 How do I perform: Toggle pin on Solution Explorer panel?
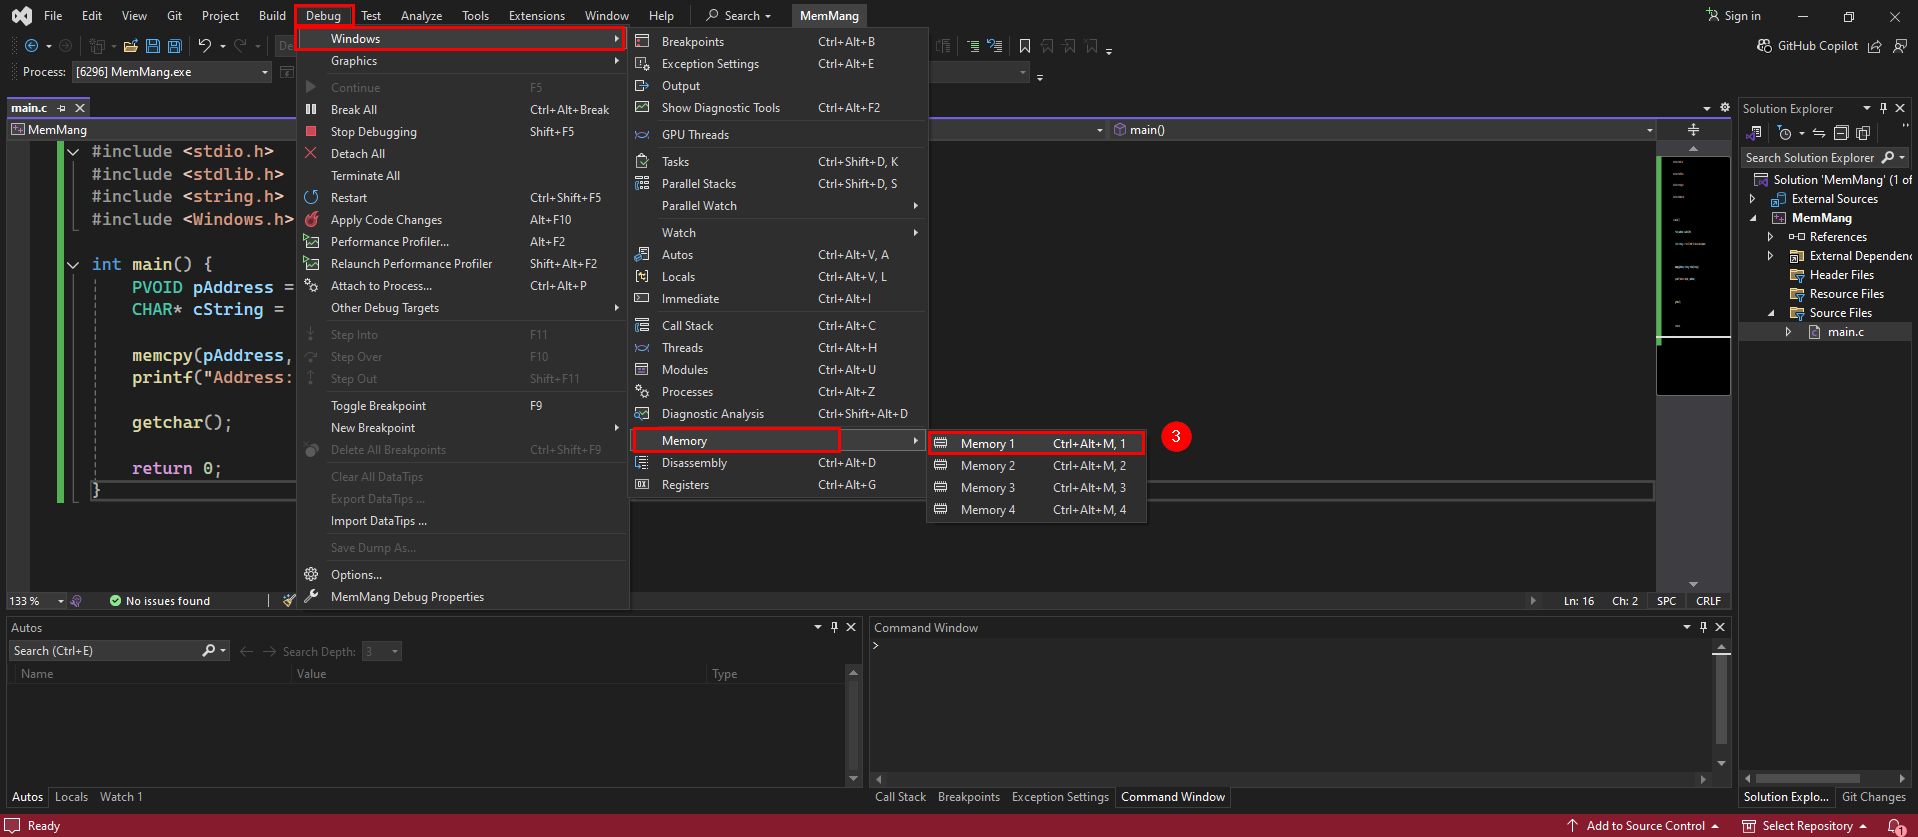point(1883,108)
